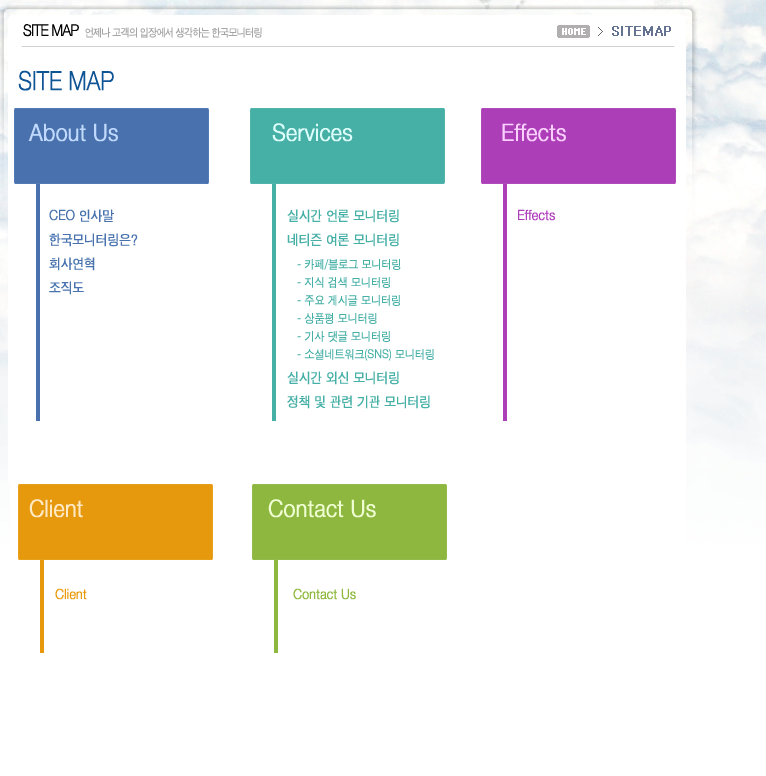Viewport: 766px width, 776px height.
Task: Open 네티즌 여론 모니터링 link
Action: [x=343, y=240]
